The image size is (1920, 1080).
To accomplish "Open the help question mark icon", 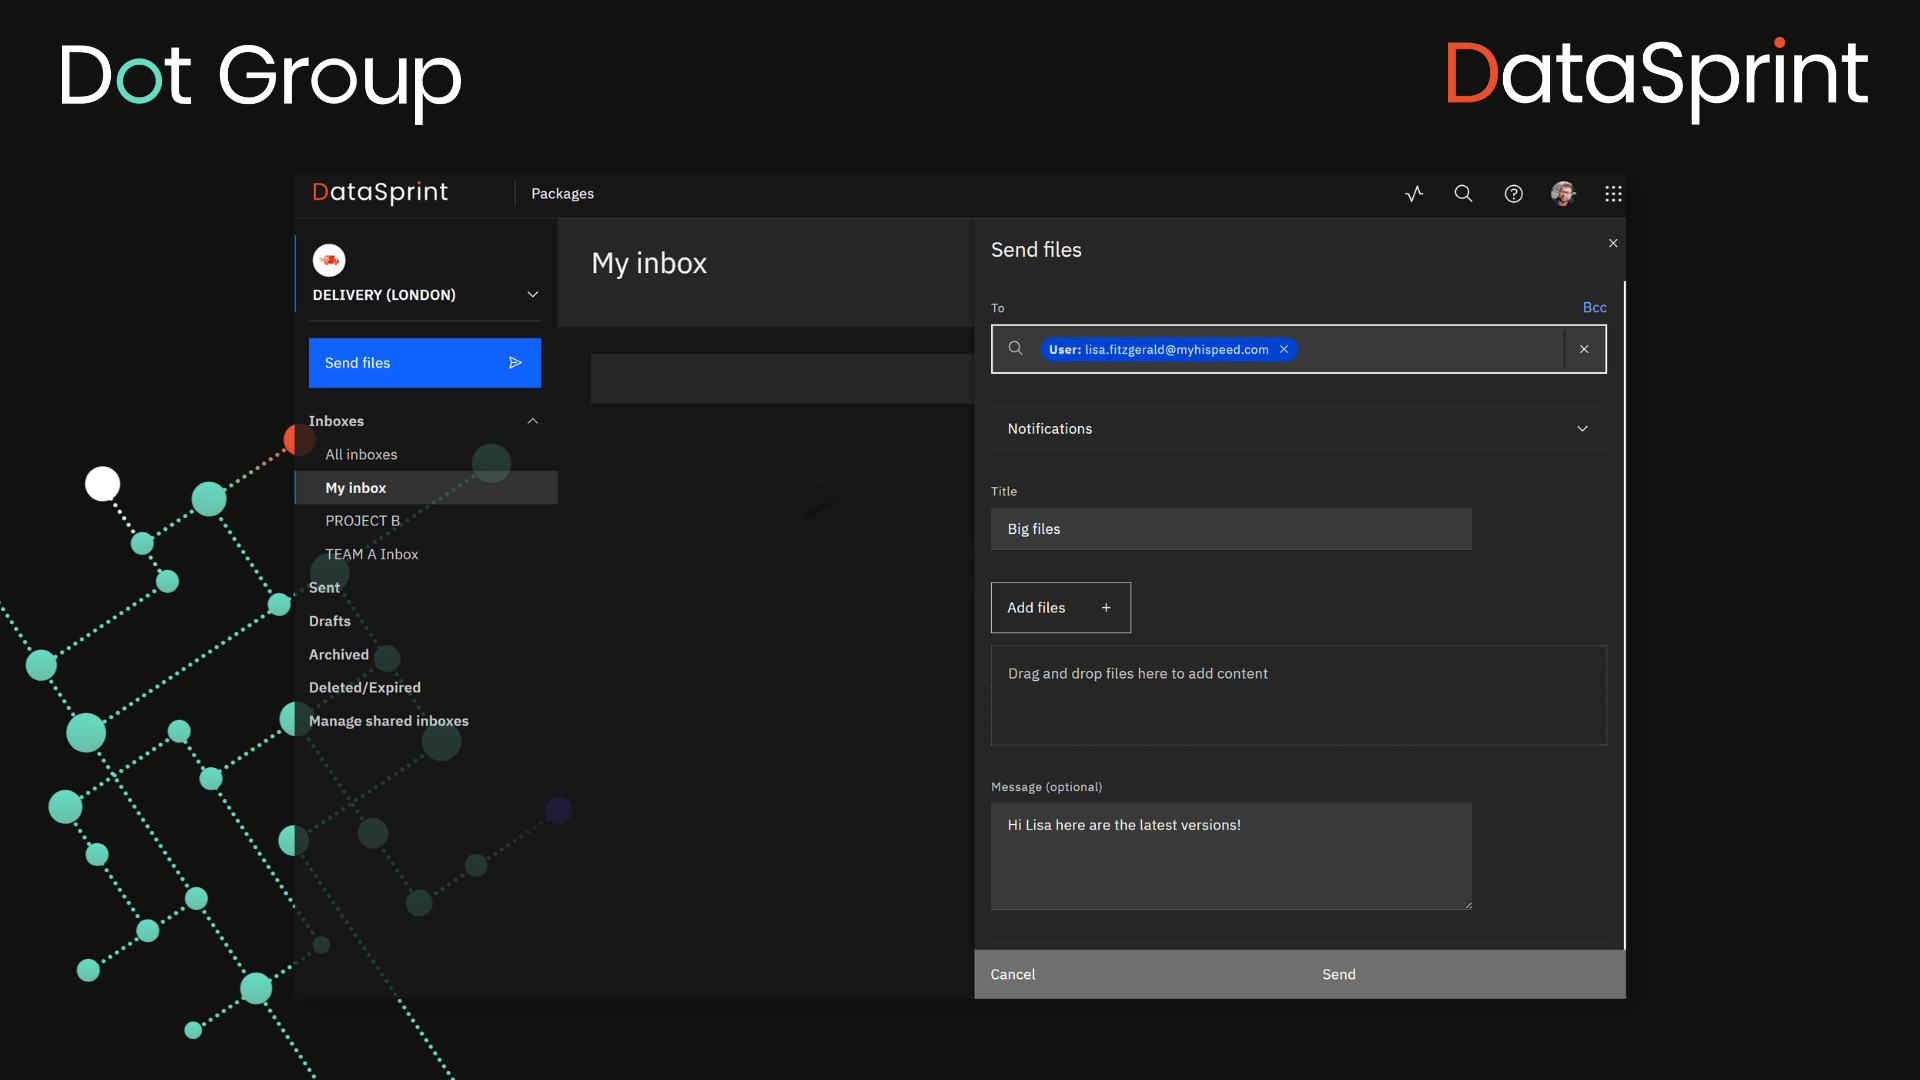I will pos(1514,194).
